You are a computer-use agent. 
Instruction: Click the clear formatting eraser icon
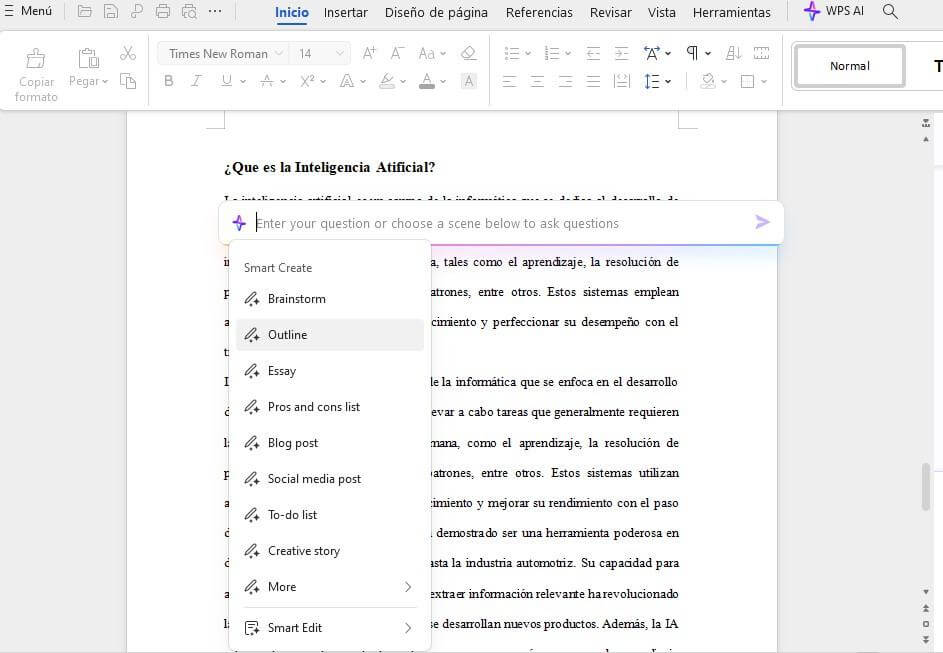click(468, 53)
